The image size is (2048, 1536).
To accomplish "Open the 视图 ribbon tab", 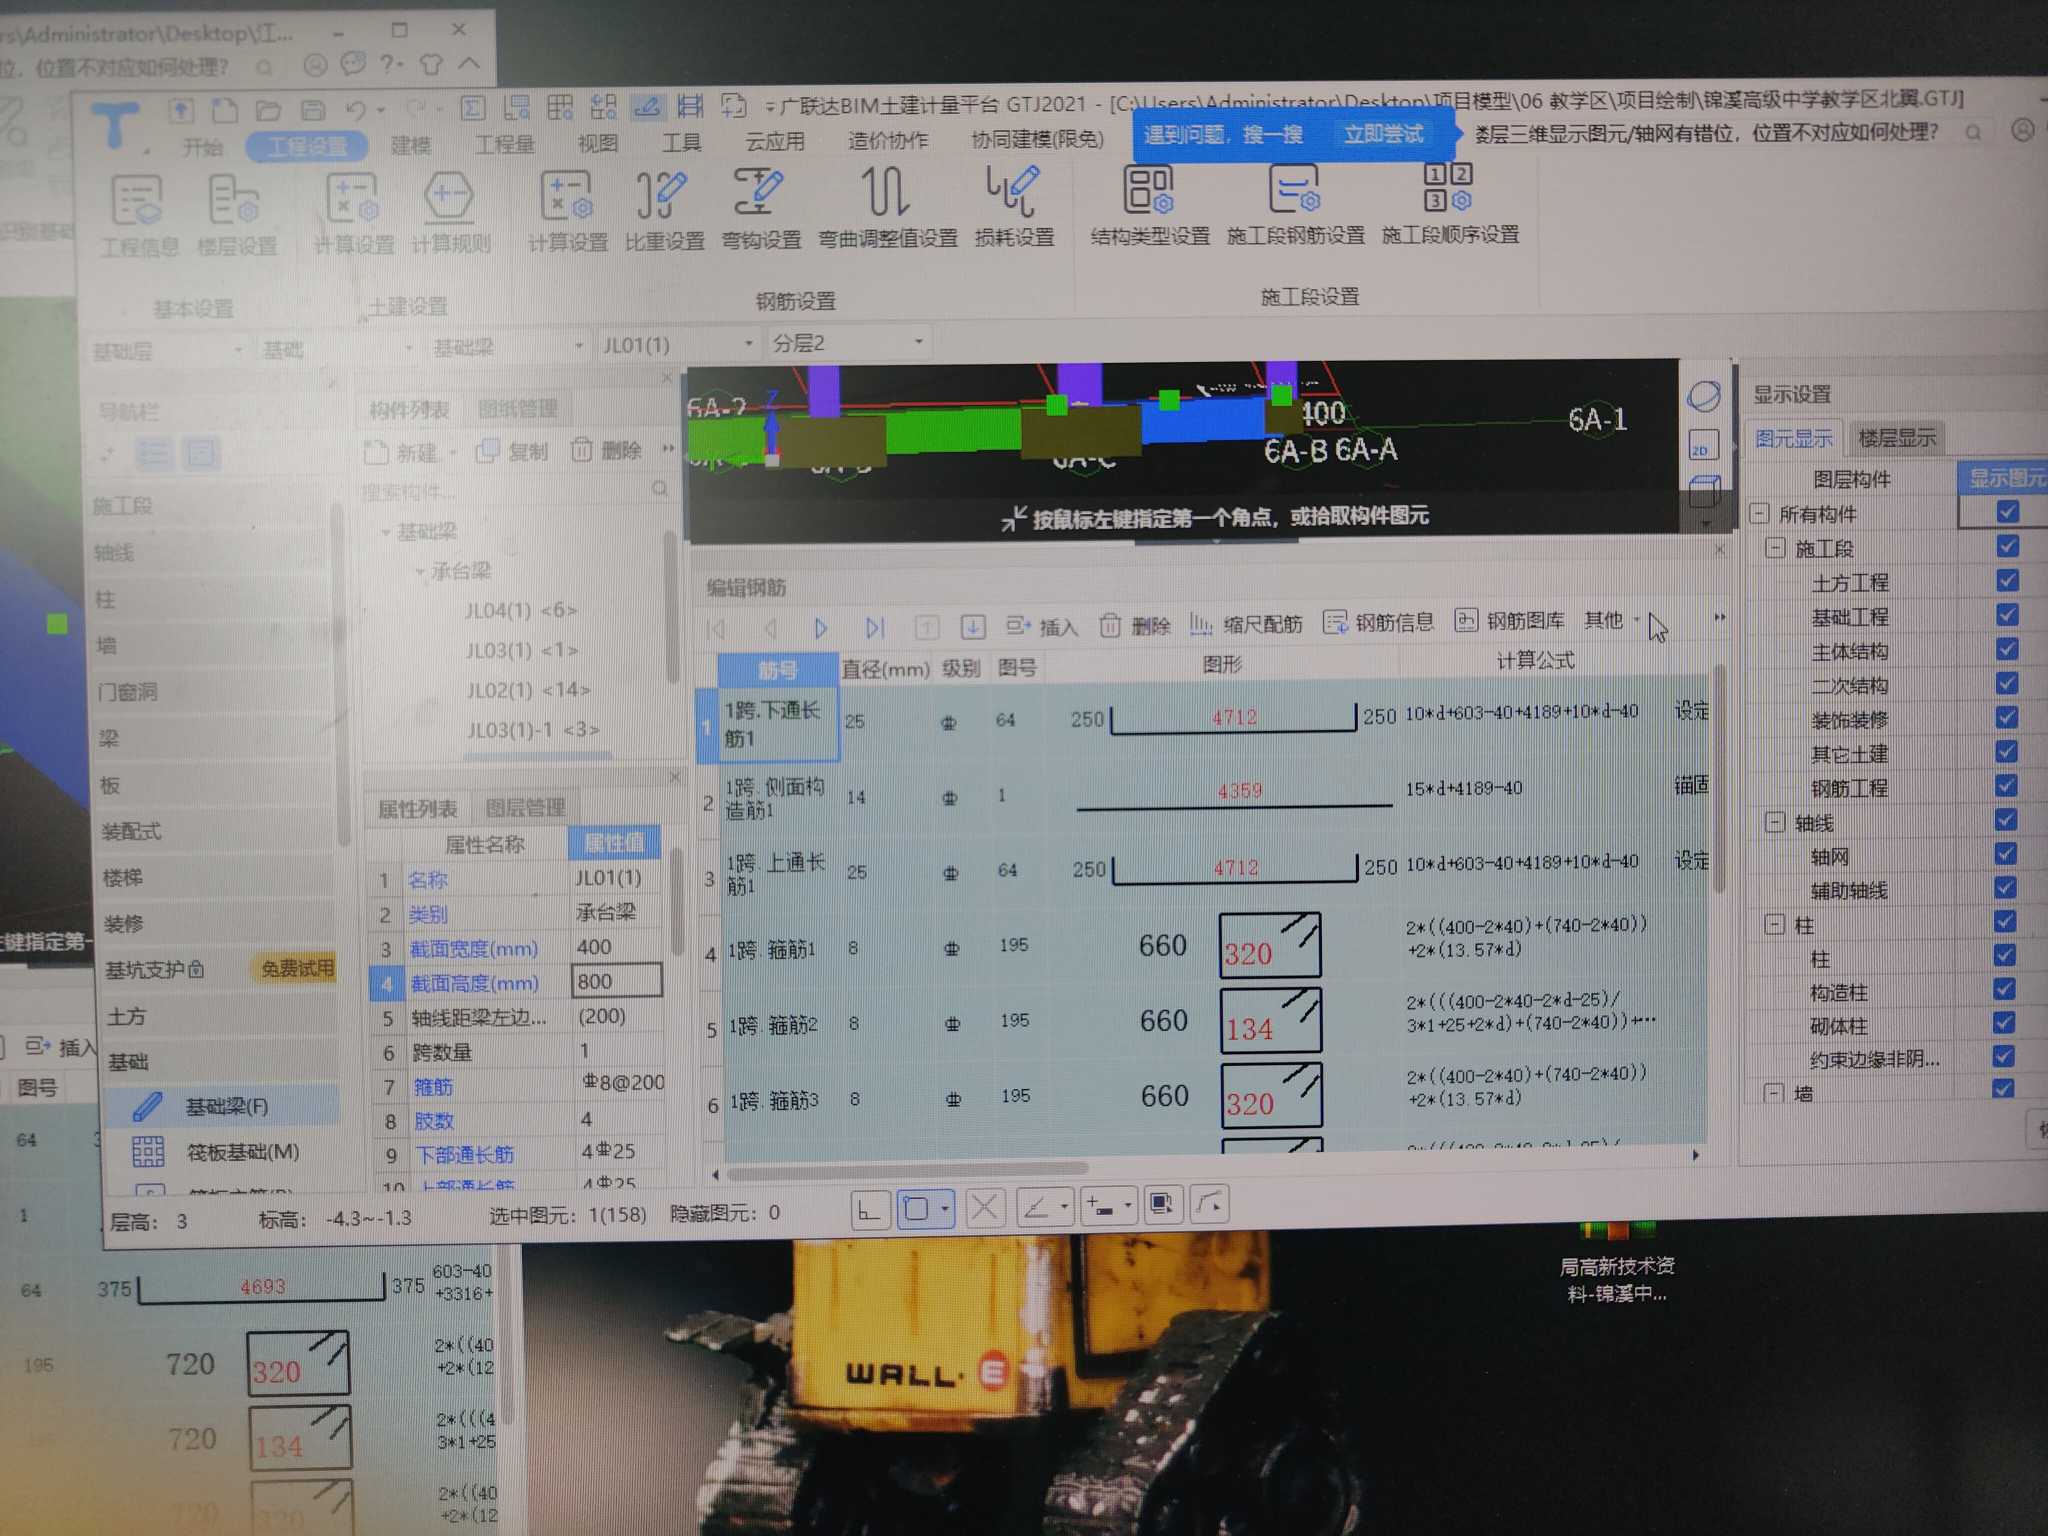I will pos(598,144).
